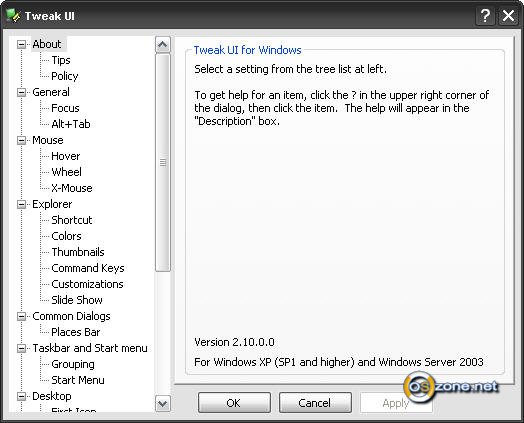Screen dimensions: 524x423
Task: Collapse the Mouse tree node
Action: pyautogui.click(x=21, y=140)
